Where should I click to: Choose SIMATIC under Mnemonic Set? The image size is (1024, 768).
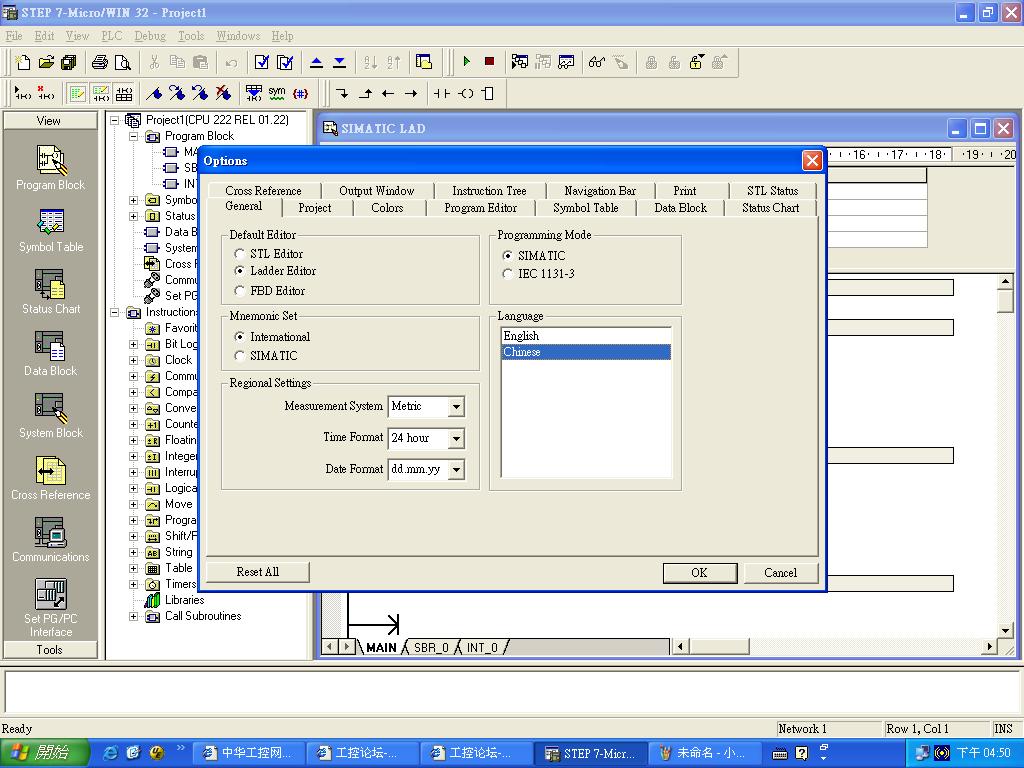pyautogui.click(x=240, y=356)
